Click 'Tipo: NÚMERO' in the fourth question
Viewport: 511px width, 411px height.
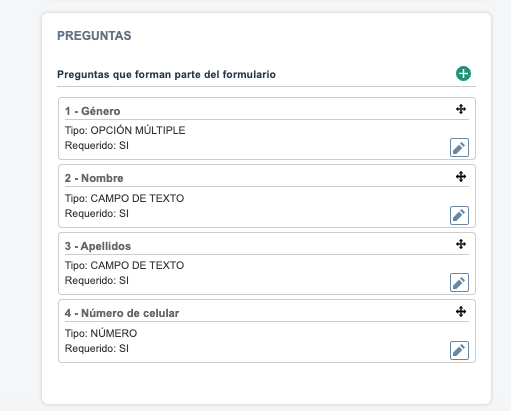pyautogui.click(x=101, y=333)
